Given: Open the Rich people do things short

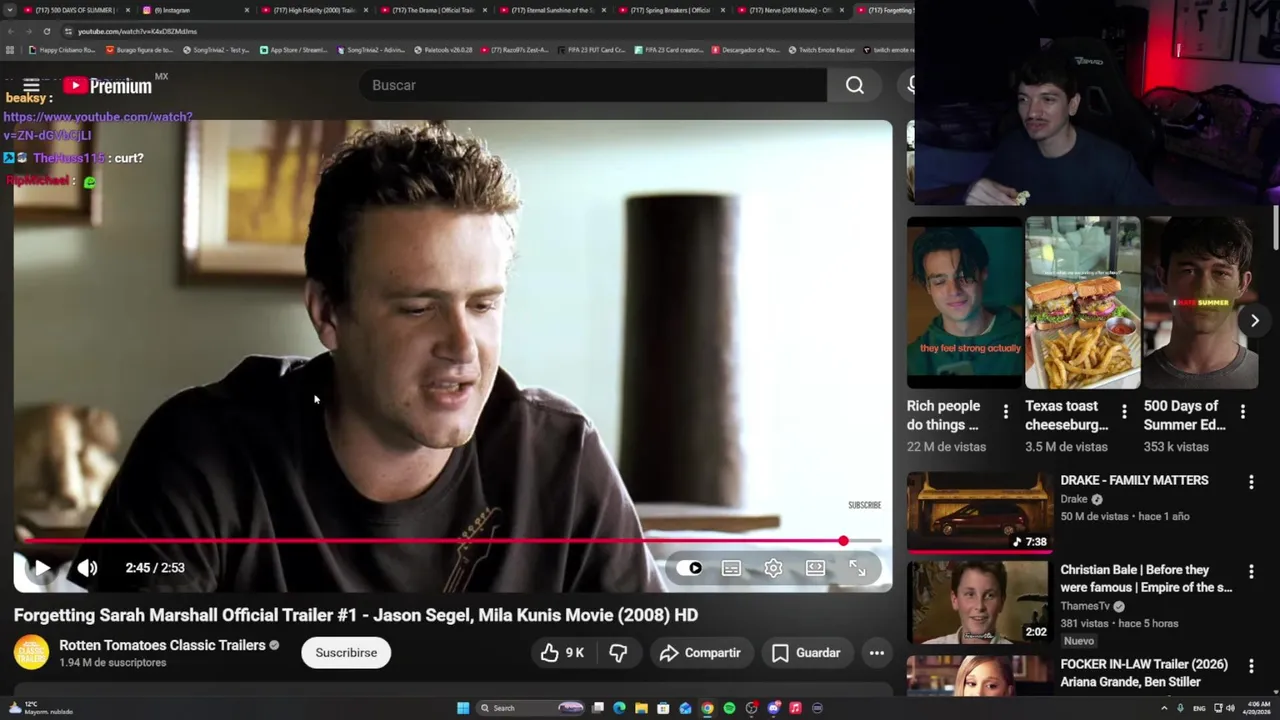Looking at the screenshot, I should coord(965,302).
